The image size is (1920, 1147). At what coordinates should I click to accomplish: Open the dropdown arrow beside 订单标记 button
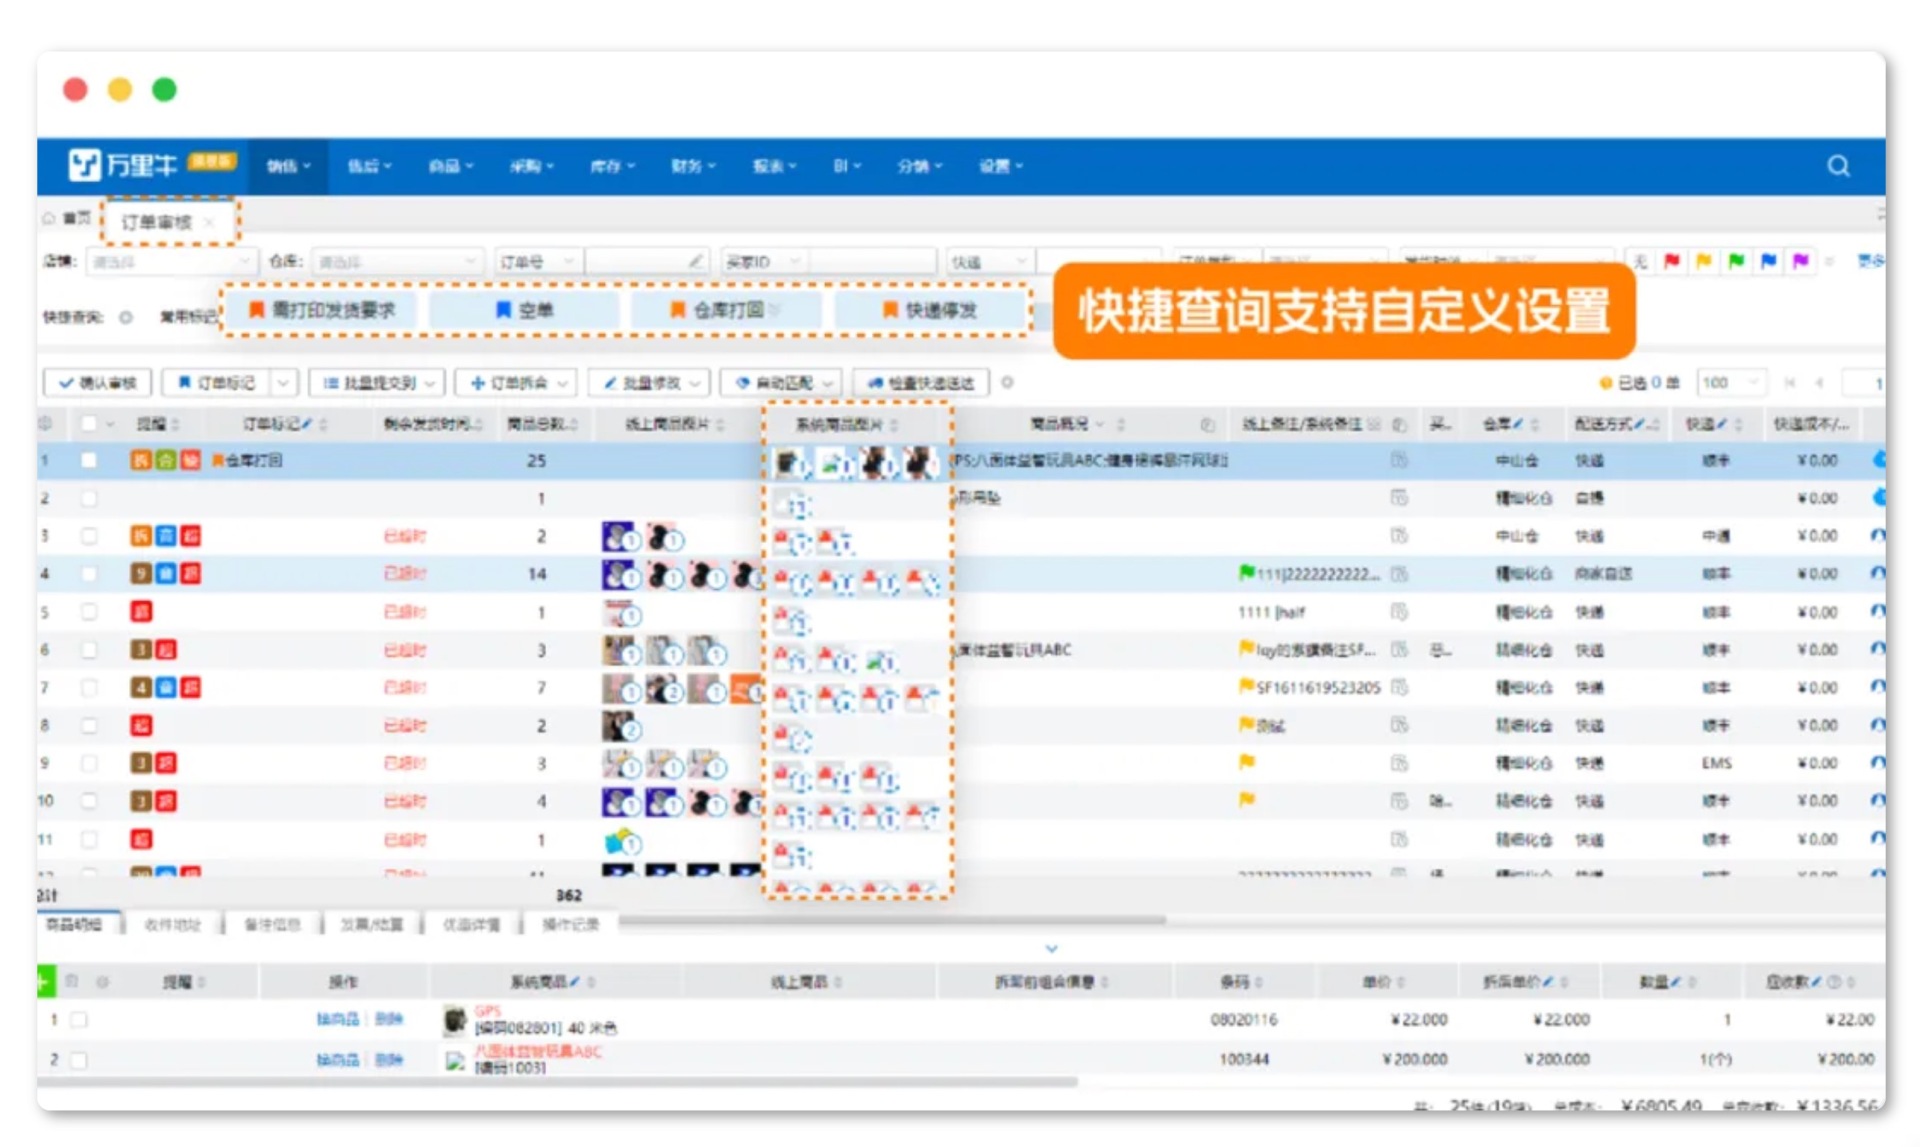[284, 383]
